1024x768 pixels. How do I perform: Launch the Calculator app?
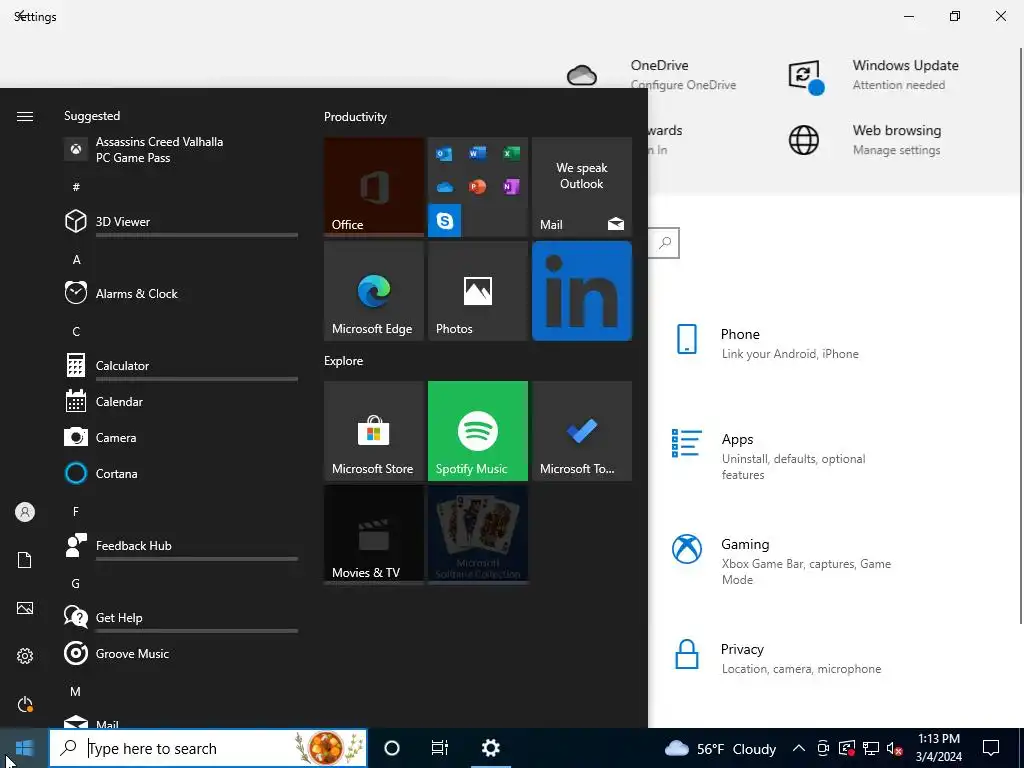[x=181, y=365]
